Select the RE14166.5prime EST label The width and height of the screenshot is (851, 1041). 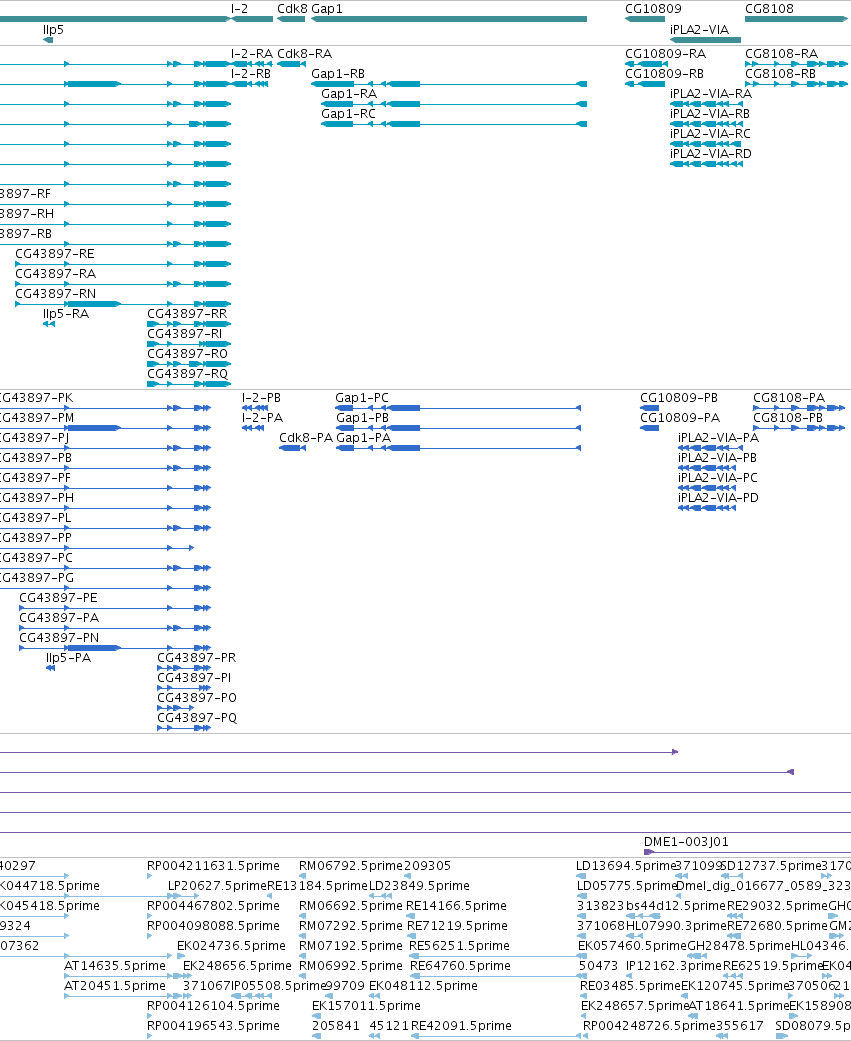point(456,906)
